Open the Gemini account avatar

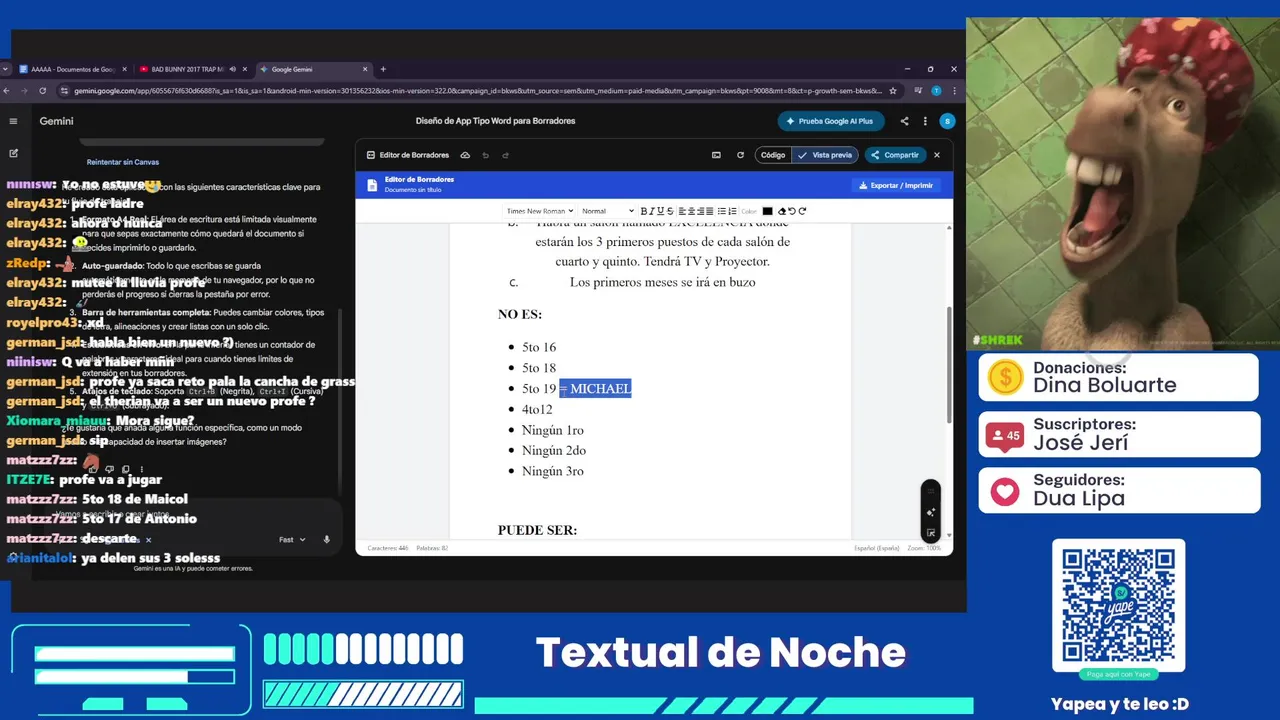pos(947,121)
